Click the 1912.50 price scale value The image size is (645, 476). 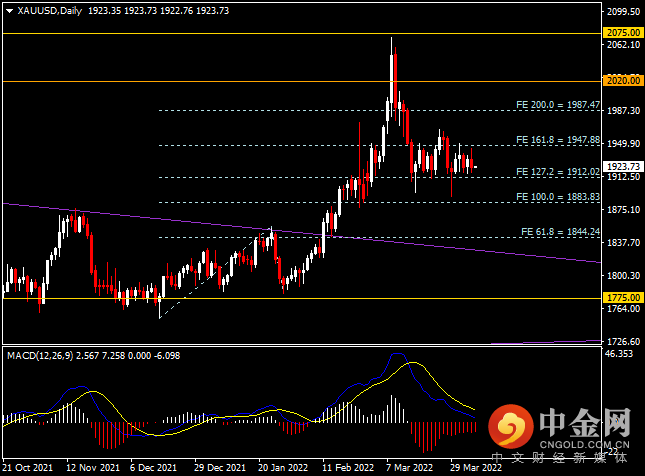[x=624, y=176]
